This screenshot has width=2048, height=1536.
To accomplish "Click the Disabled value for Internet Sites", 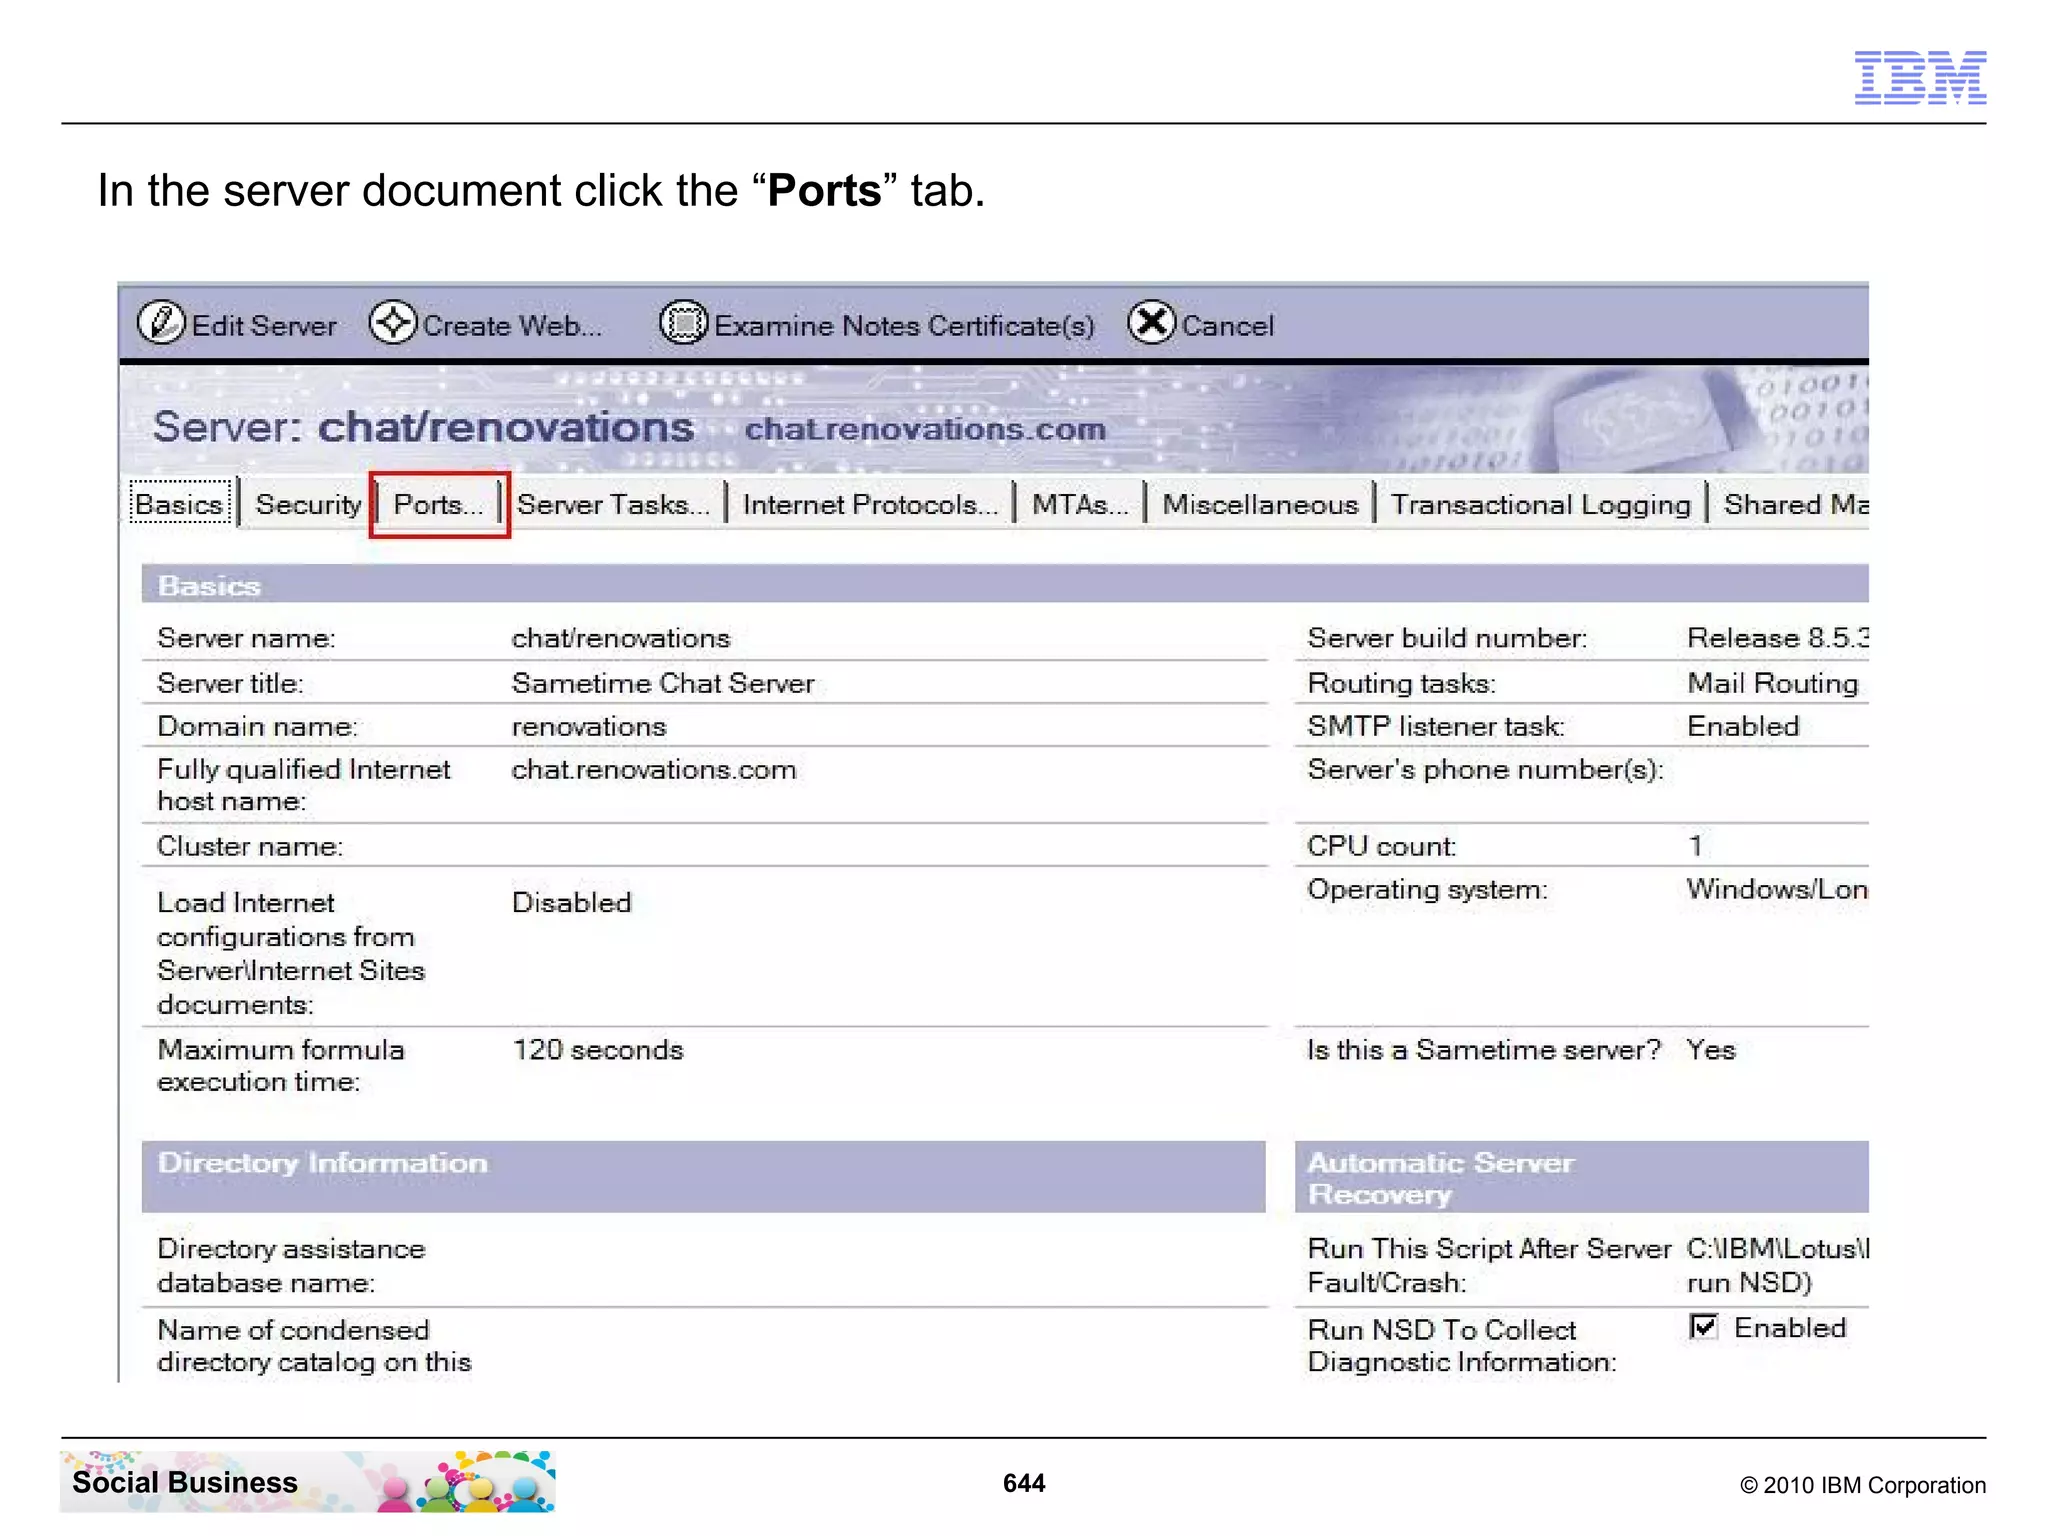I will tap(571, 902).
